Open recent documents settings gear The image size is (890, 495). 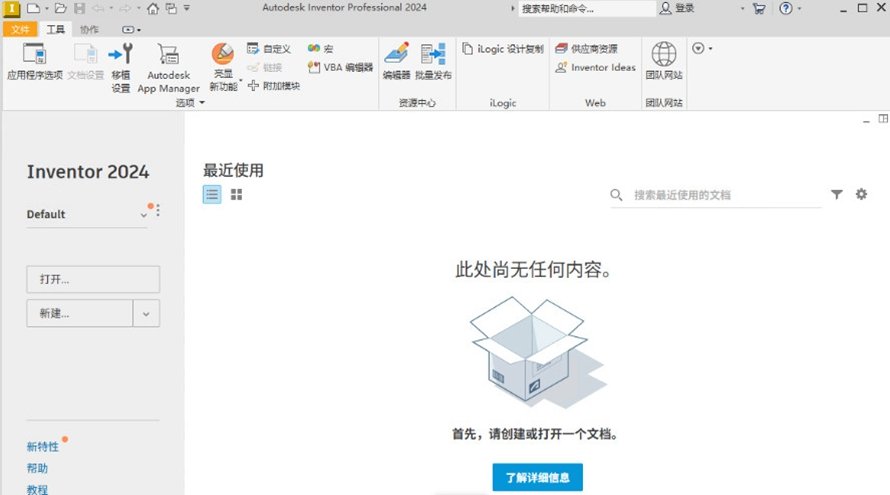tap(862, 194)
